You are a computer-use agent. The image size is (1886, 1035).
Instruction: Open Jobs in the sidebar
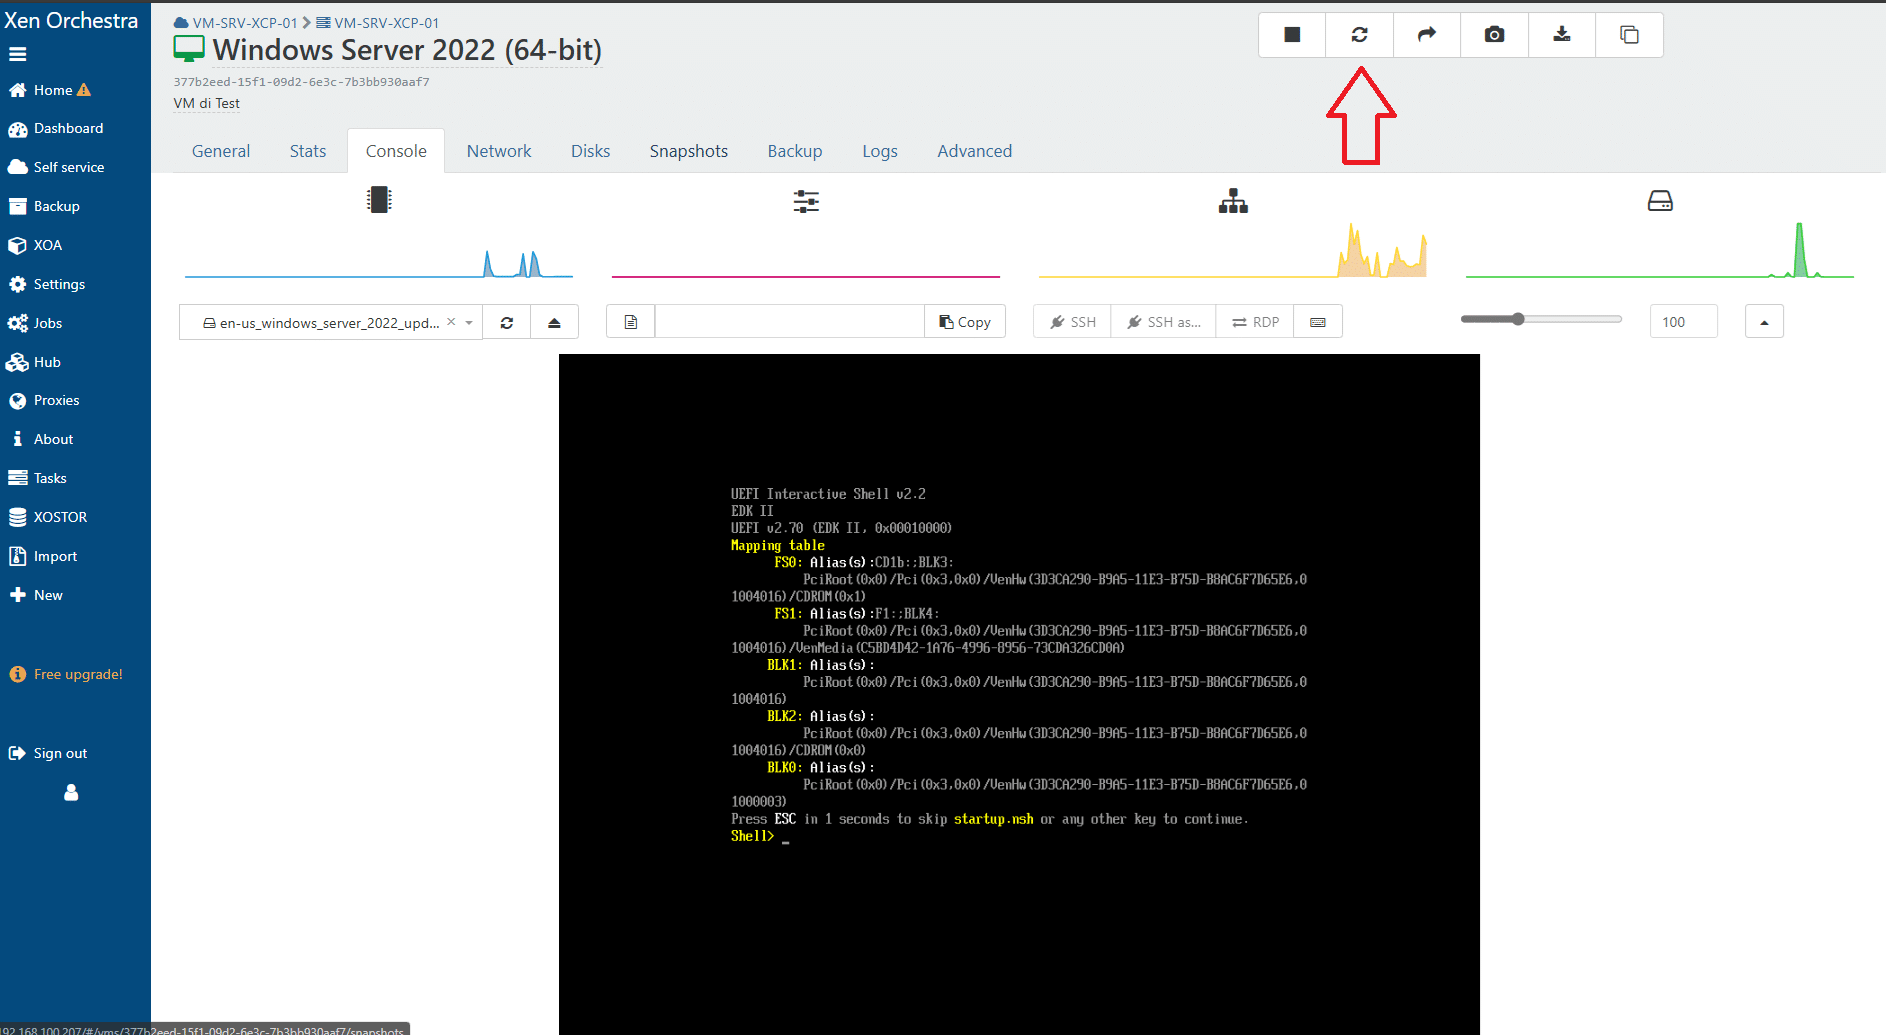(x=35, y=323)
